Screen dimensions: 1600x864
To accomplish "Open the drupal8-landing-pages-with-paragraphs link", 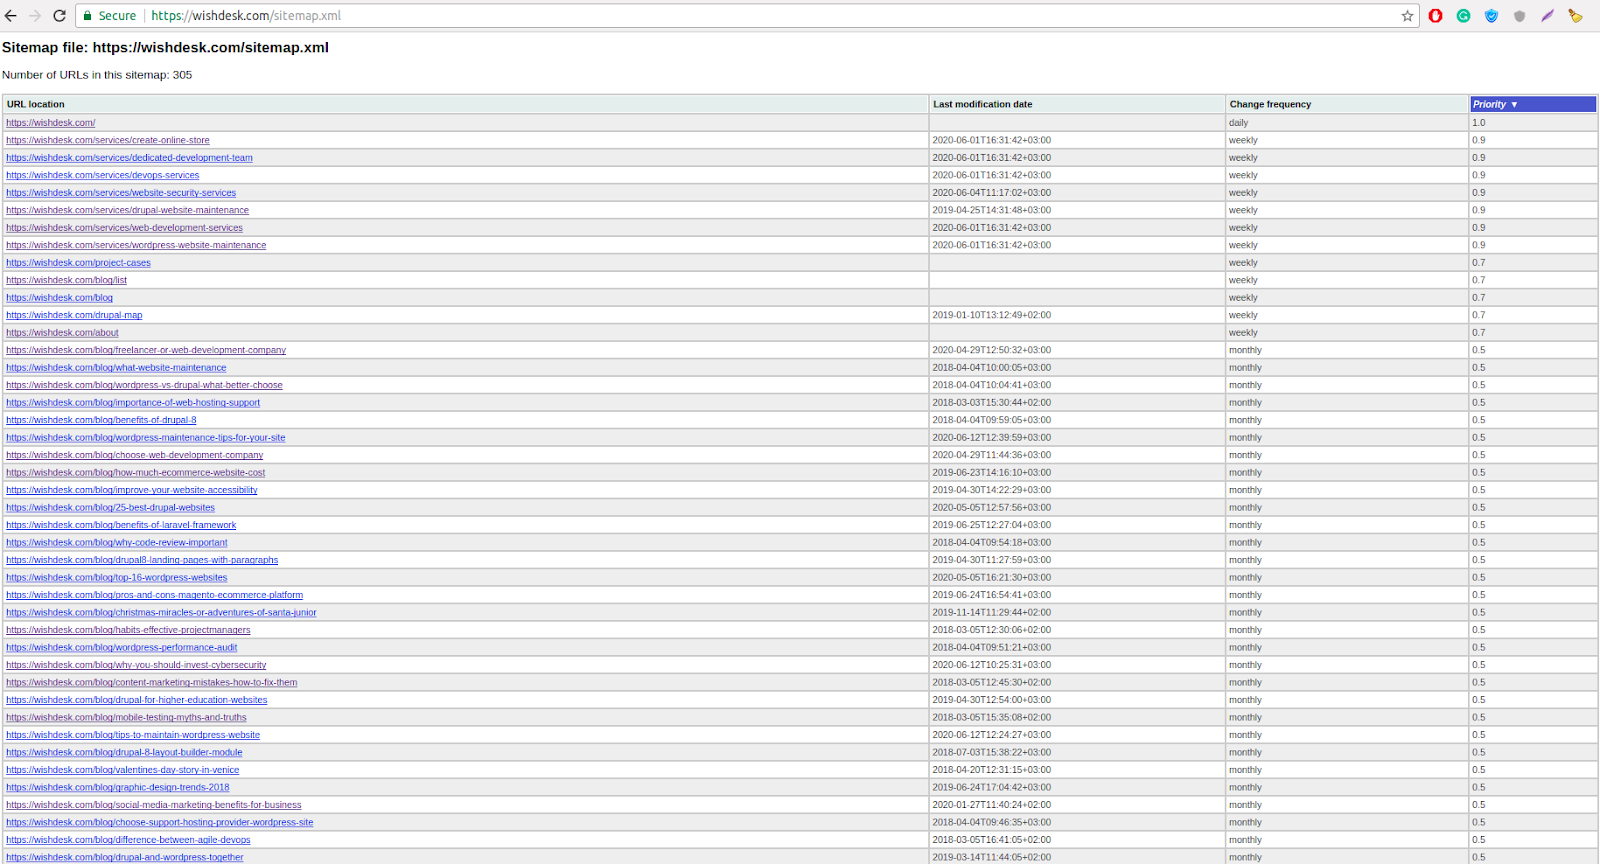I will [142, 560].
